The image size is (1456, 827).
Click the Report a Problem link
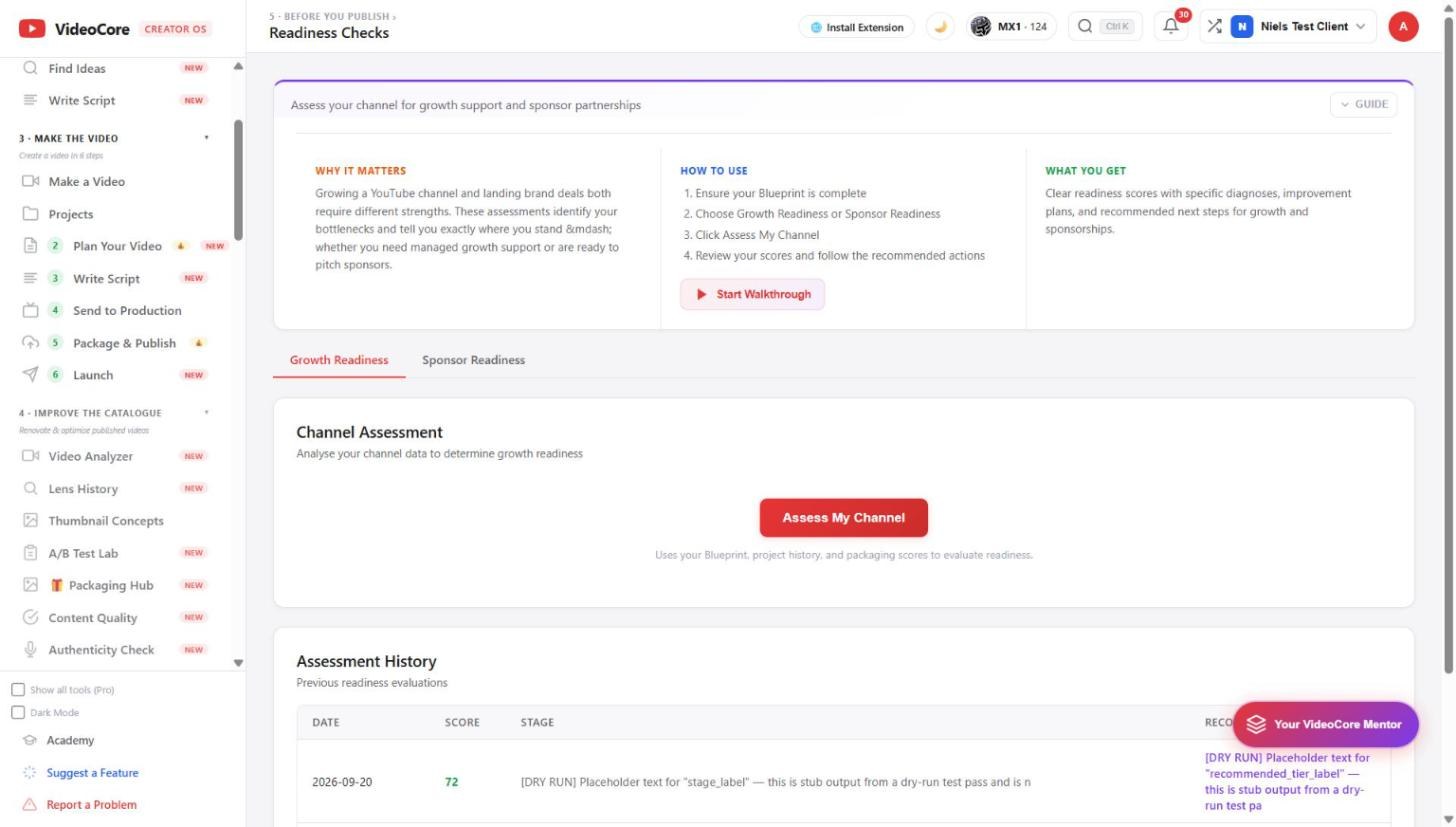tap(91, 805)
